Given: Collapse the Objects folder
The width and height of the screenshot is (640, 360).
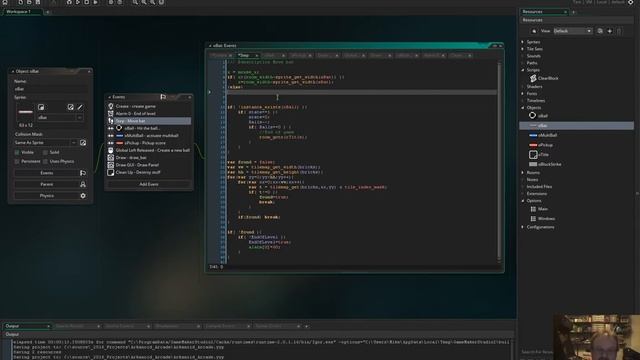Looking at the screenshot, I should [x=522, y=108].
